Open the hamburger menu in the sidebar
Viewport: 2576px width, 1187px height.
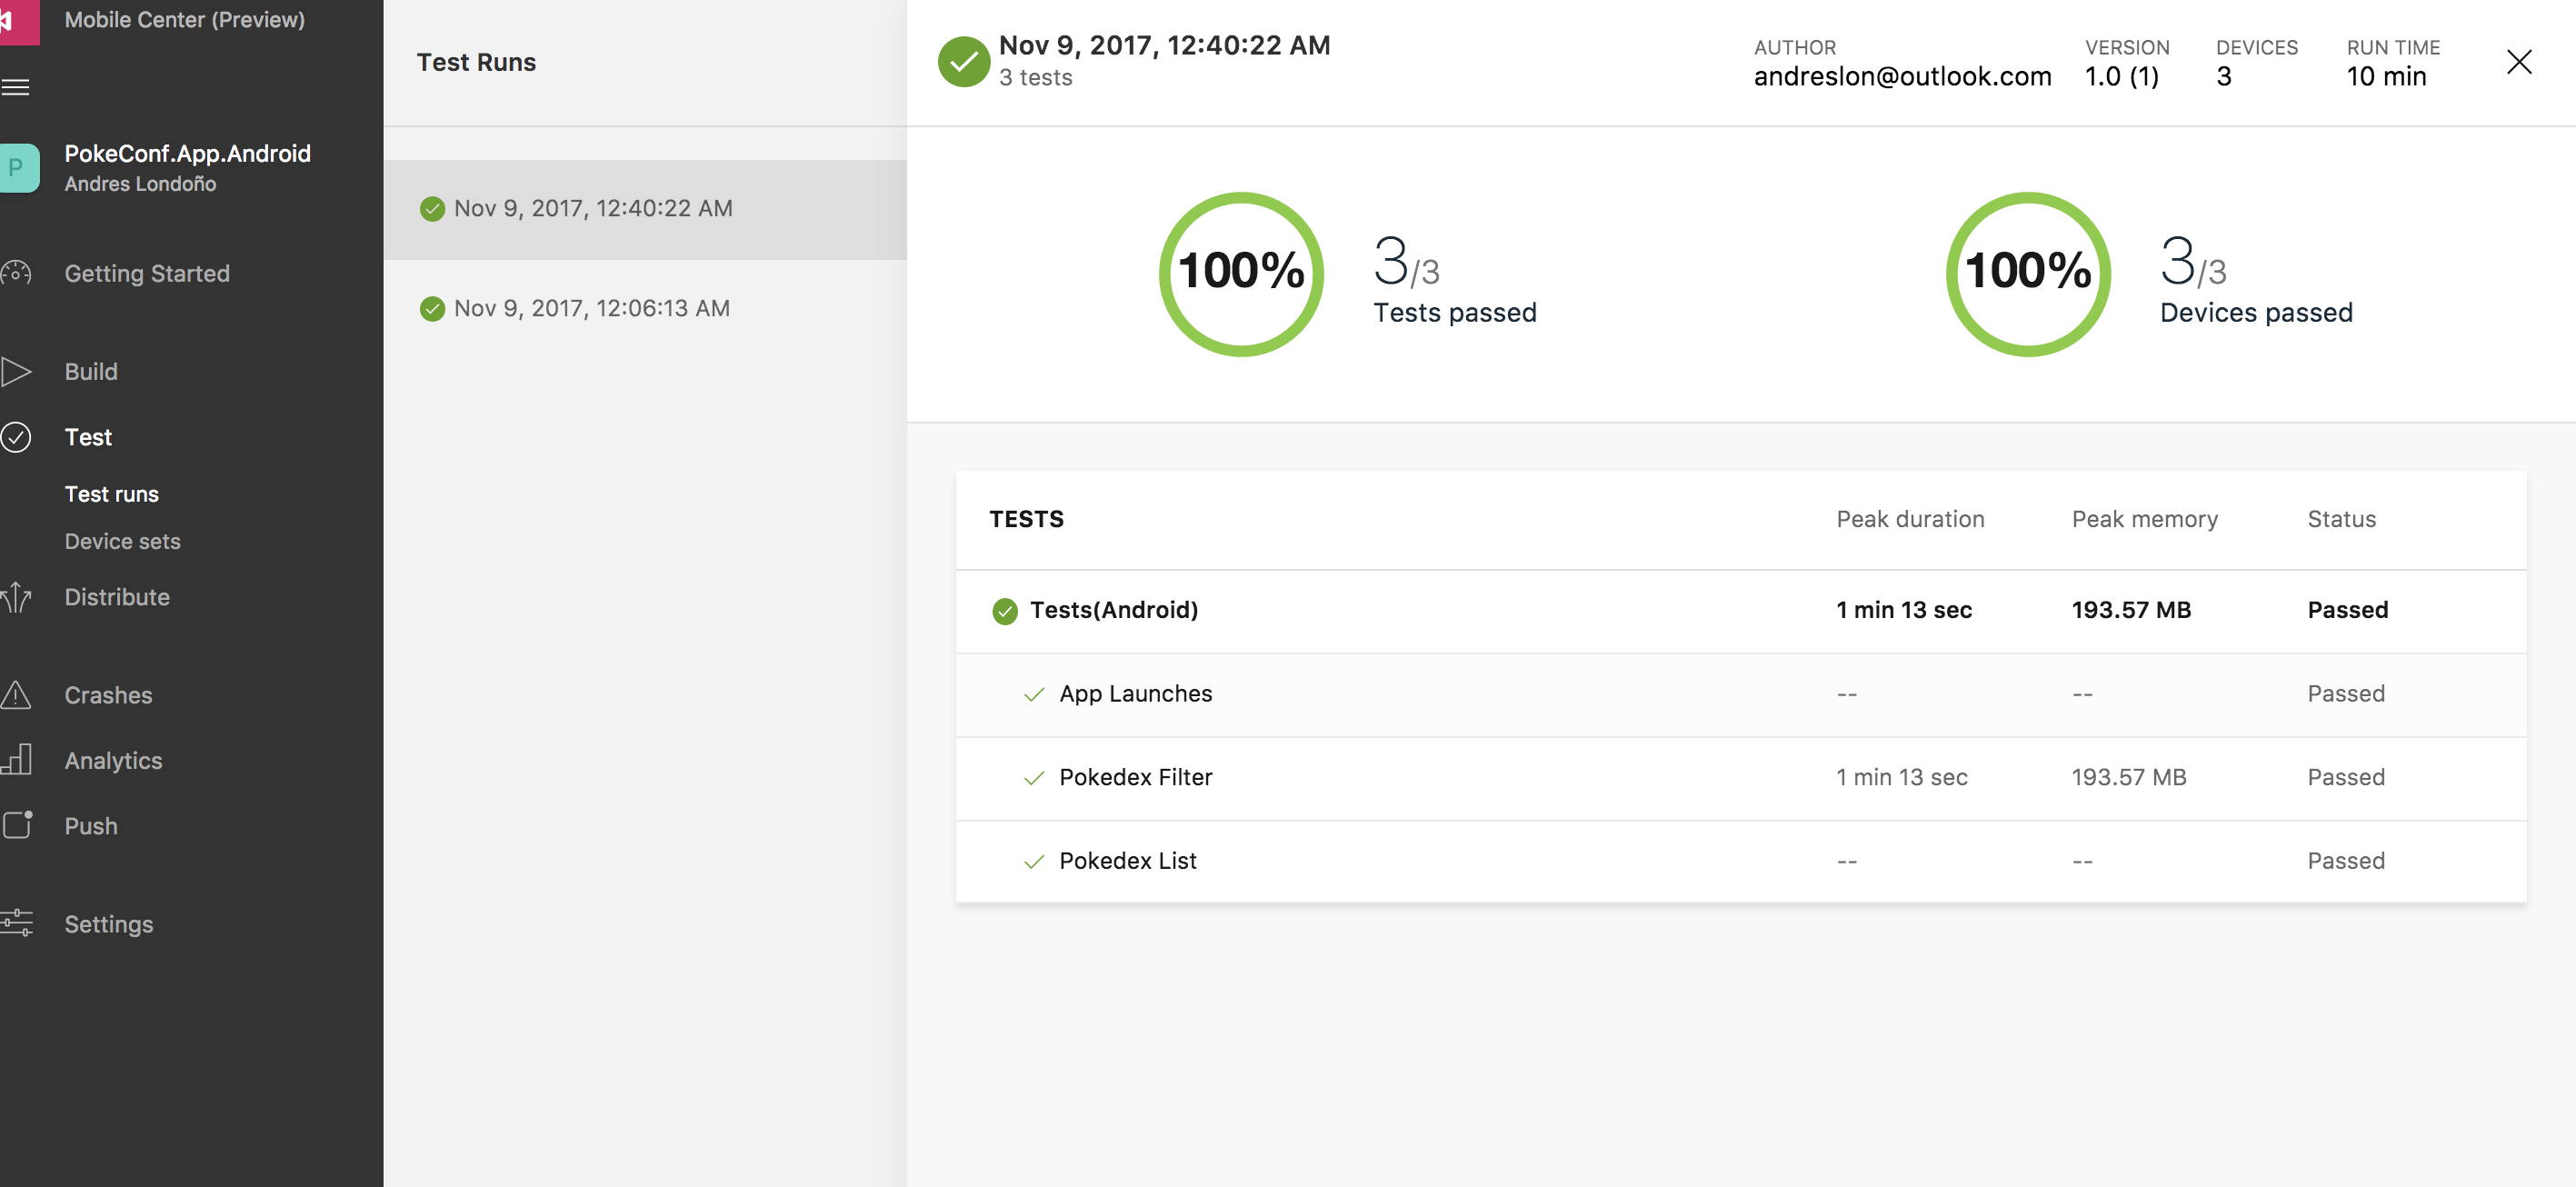point(15,87)
